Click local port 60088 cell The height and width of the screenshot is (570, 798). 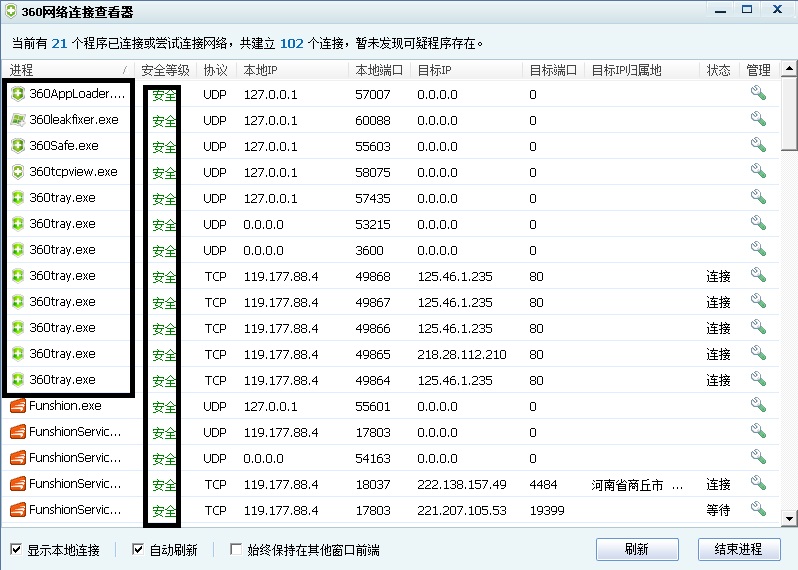coord(373,121)
